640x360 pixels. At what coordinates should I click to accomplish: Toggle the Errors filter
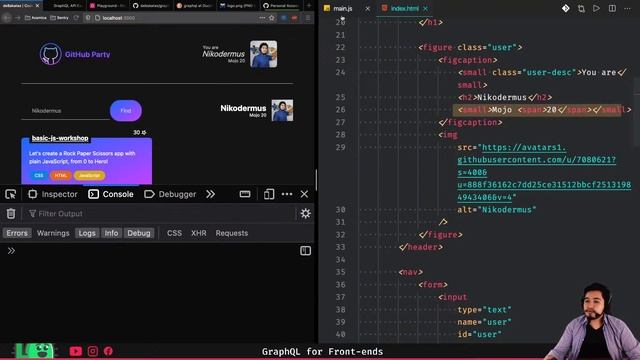point(17,233)
